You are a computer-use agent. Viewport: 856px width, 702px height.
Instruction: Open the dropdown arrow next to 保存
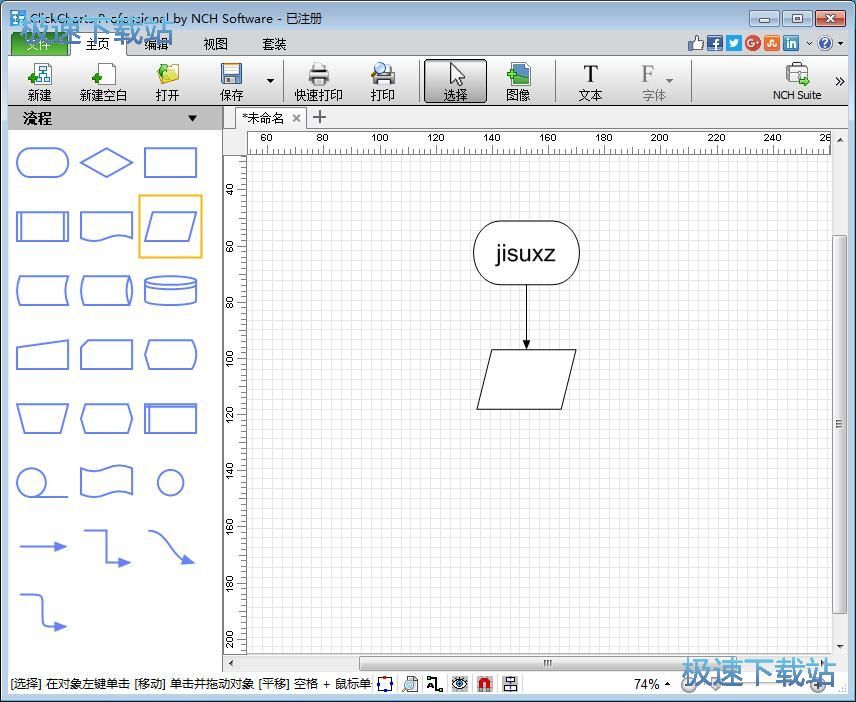point(270,82)
